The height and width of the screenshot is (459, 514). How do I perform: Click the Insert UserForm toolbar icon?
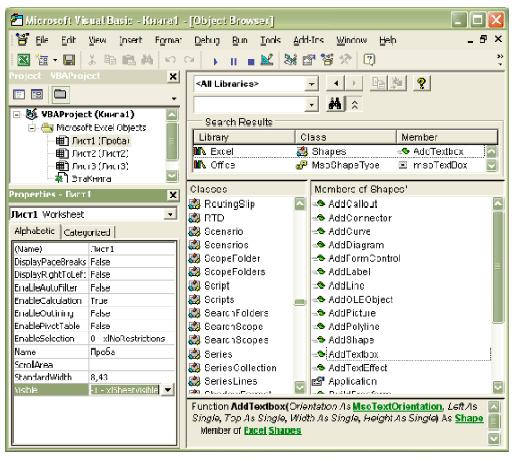pyautogui.click(x=43, y=60)
